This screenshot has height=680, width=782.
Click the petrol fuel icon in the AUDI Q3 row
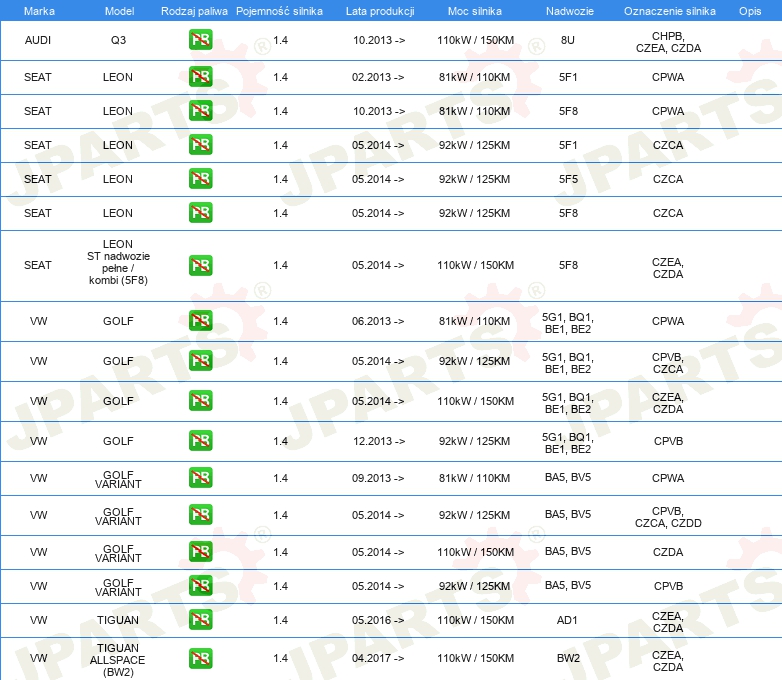point(200,40)
